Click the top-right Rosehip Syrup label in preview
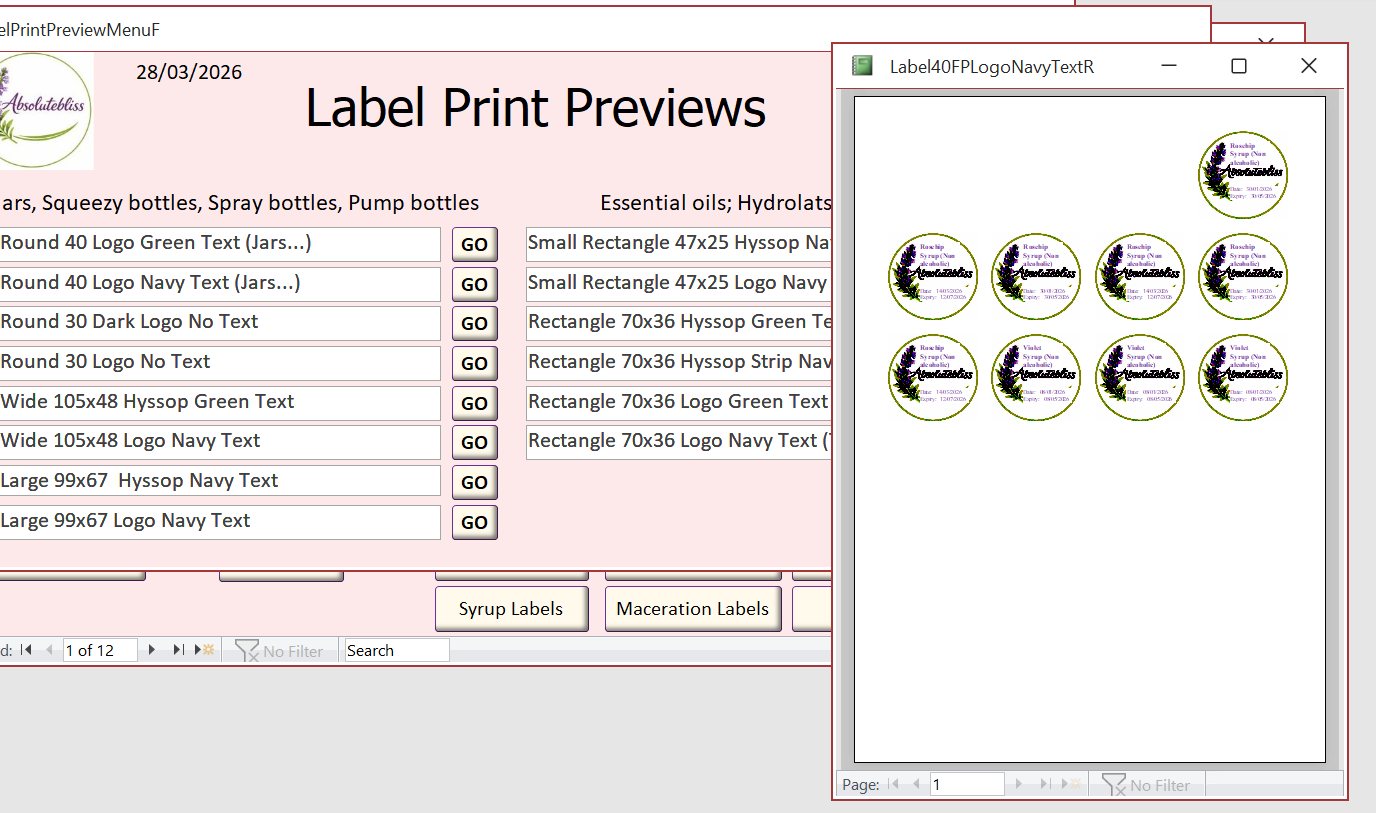 pyautogui.click(x=1243, y=175)
